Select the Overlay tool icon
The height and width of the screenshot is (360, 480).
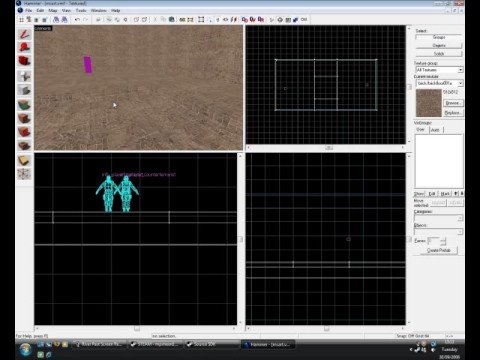point(24,146)
